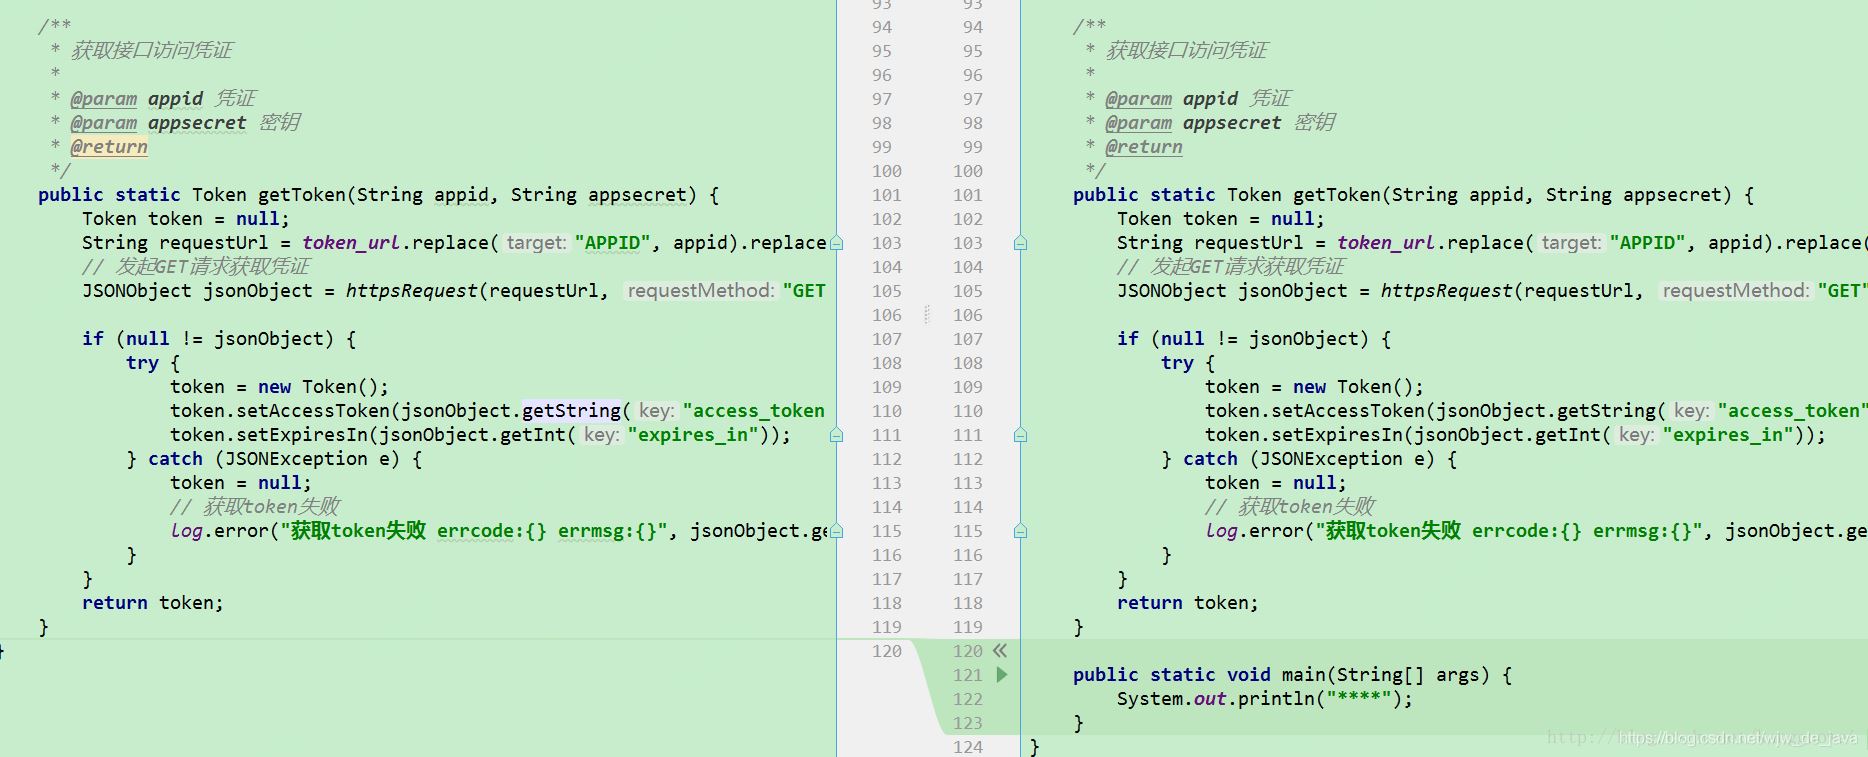Collapse fold marker at line 103 in right pane
The image size is (1868, 757).
click(x=1020, y=243)
